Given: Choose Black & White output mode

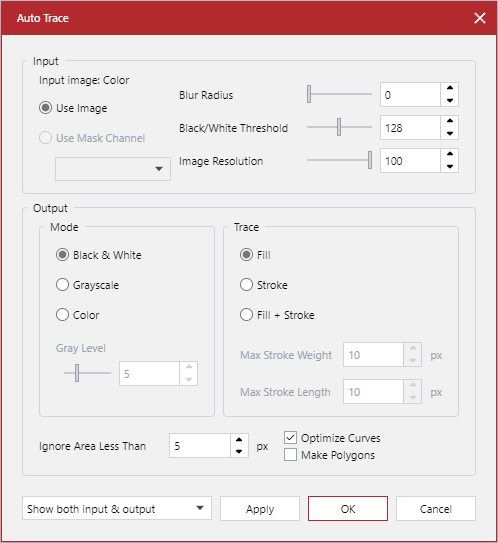Looking at the screenshot, I should pyautogui.click(x=62, y=255).
